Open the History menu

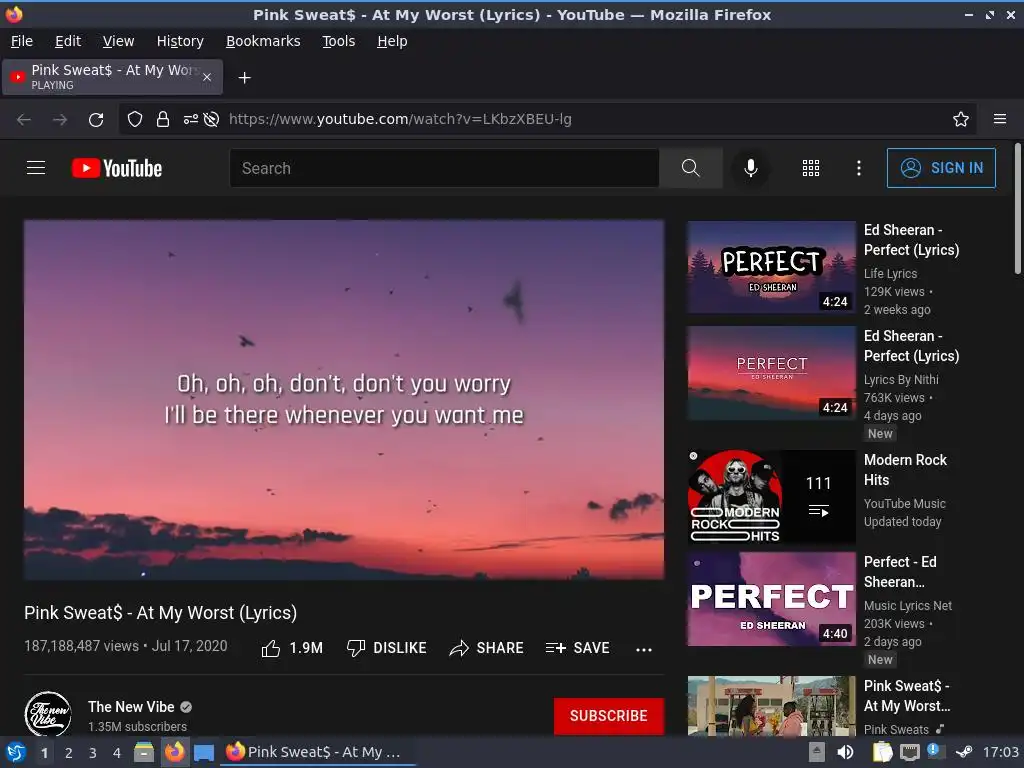pos(180,41)
